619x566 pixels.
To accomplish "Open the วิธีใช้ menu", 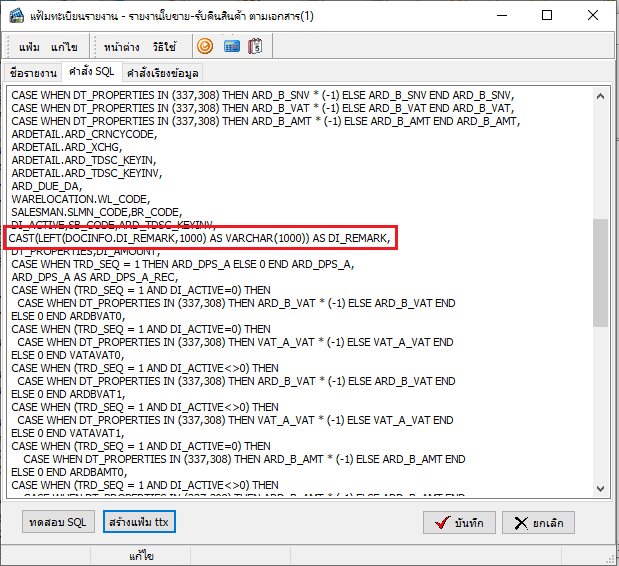I will [x=164, y=47].
